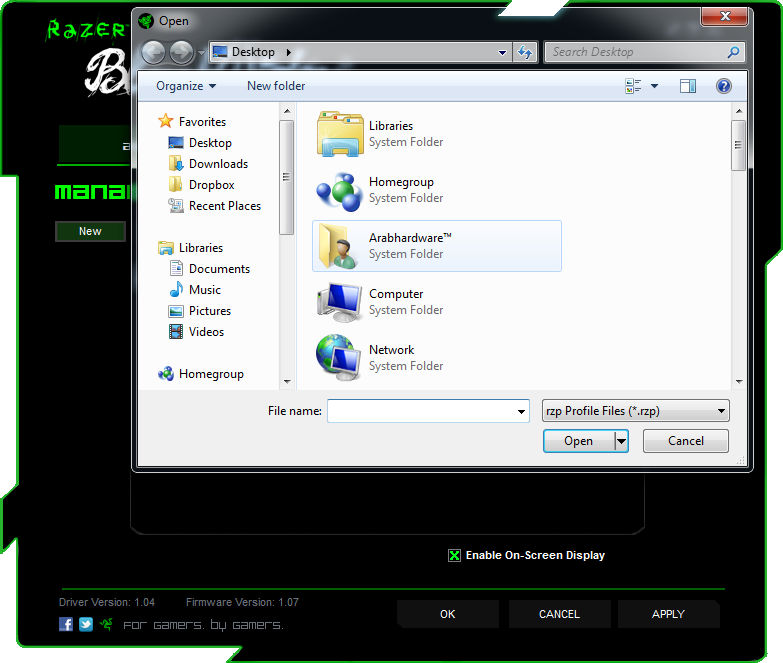
Task: Open the Organize menu
Action: coord(186,86)
